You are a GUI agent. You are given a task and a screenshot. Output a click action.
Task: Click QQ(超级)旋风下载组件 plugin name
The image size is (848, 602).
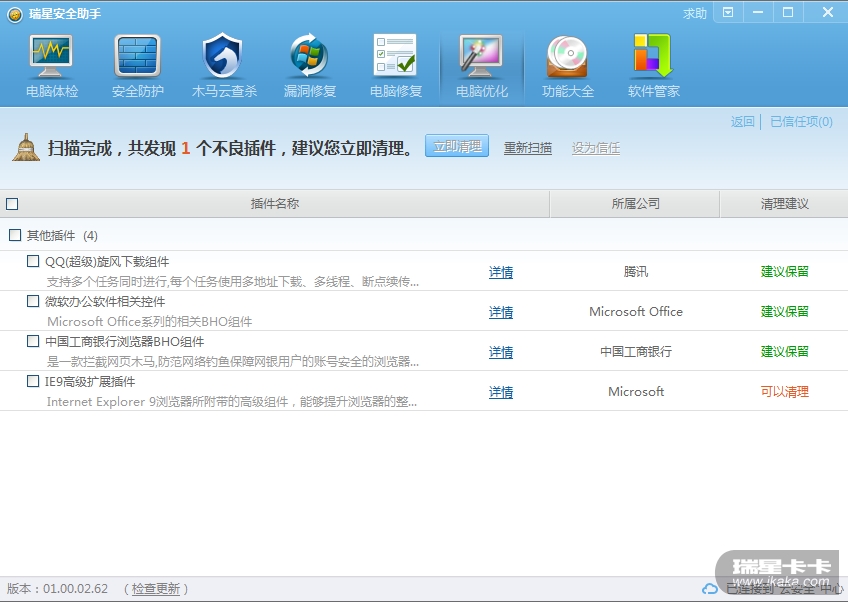[x=107, y=262]
